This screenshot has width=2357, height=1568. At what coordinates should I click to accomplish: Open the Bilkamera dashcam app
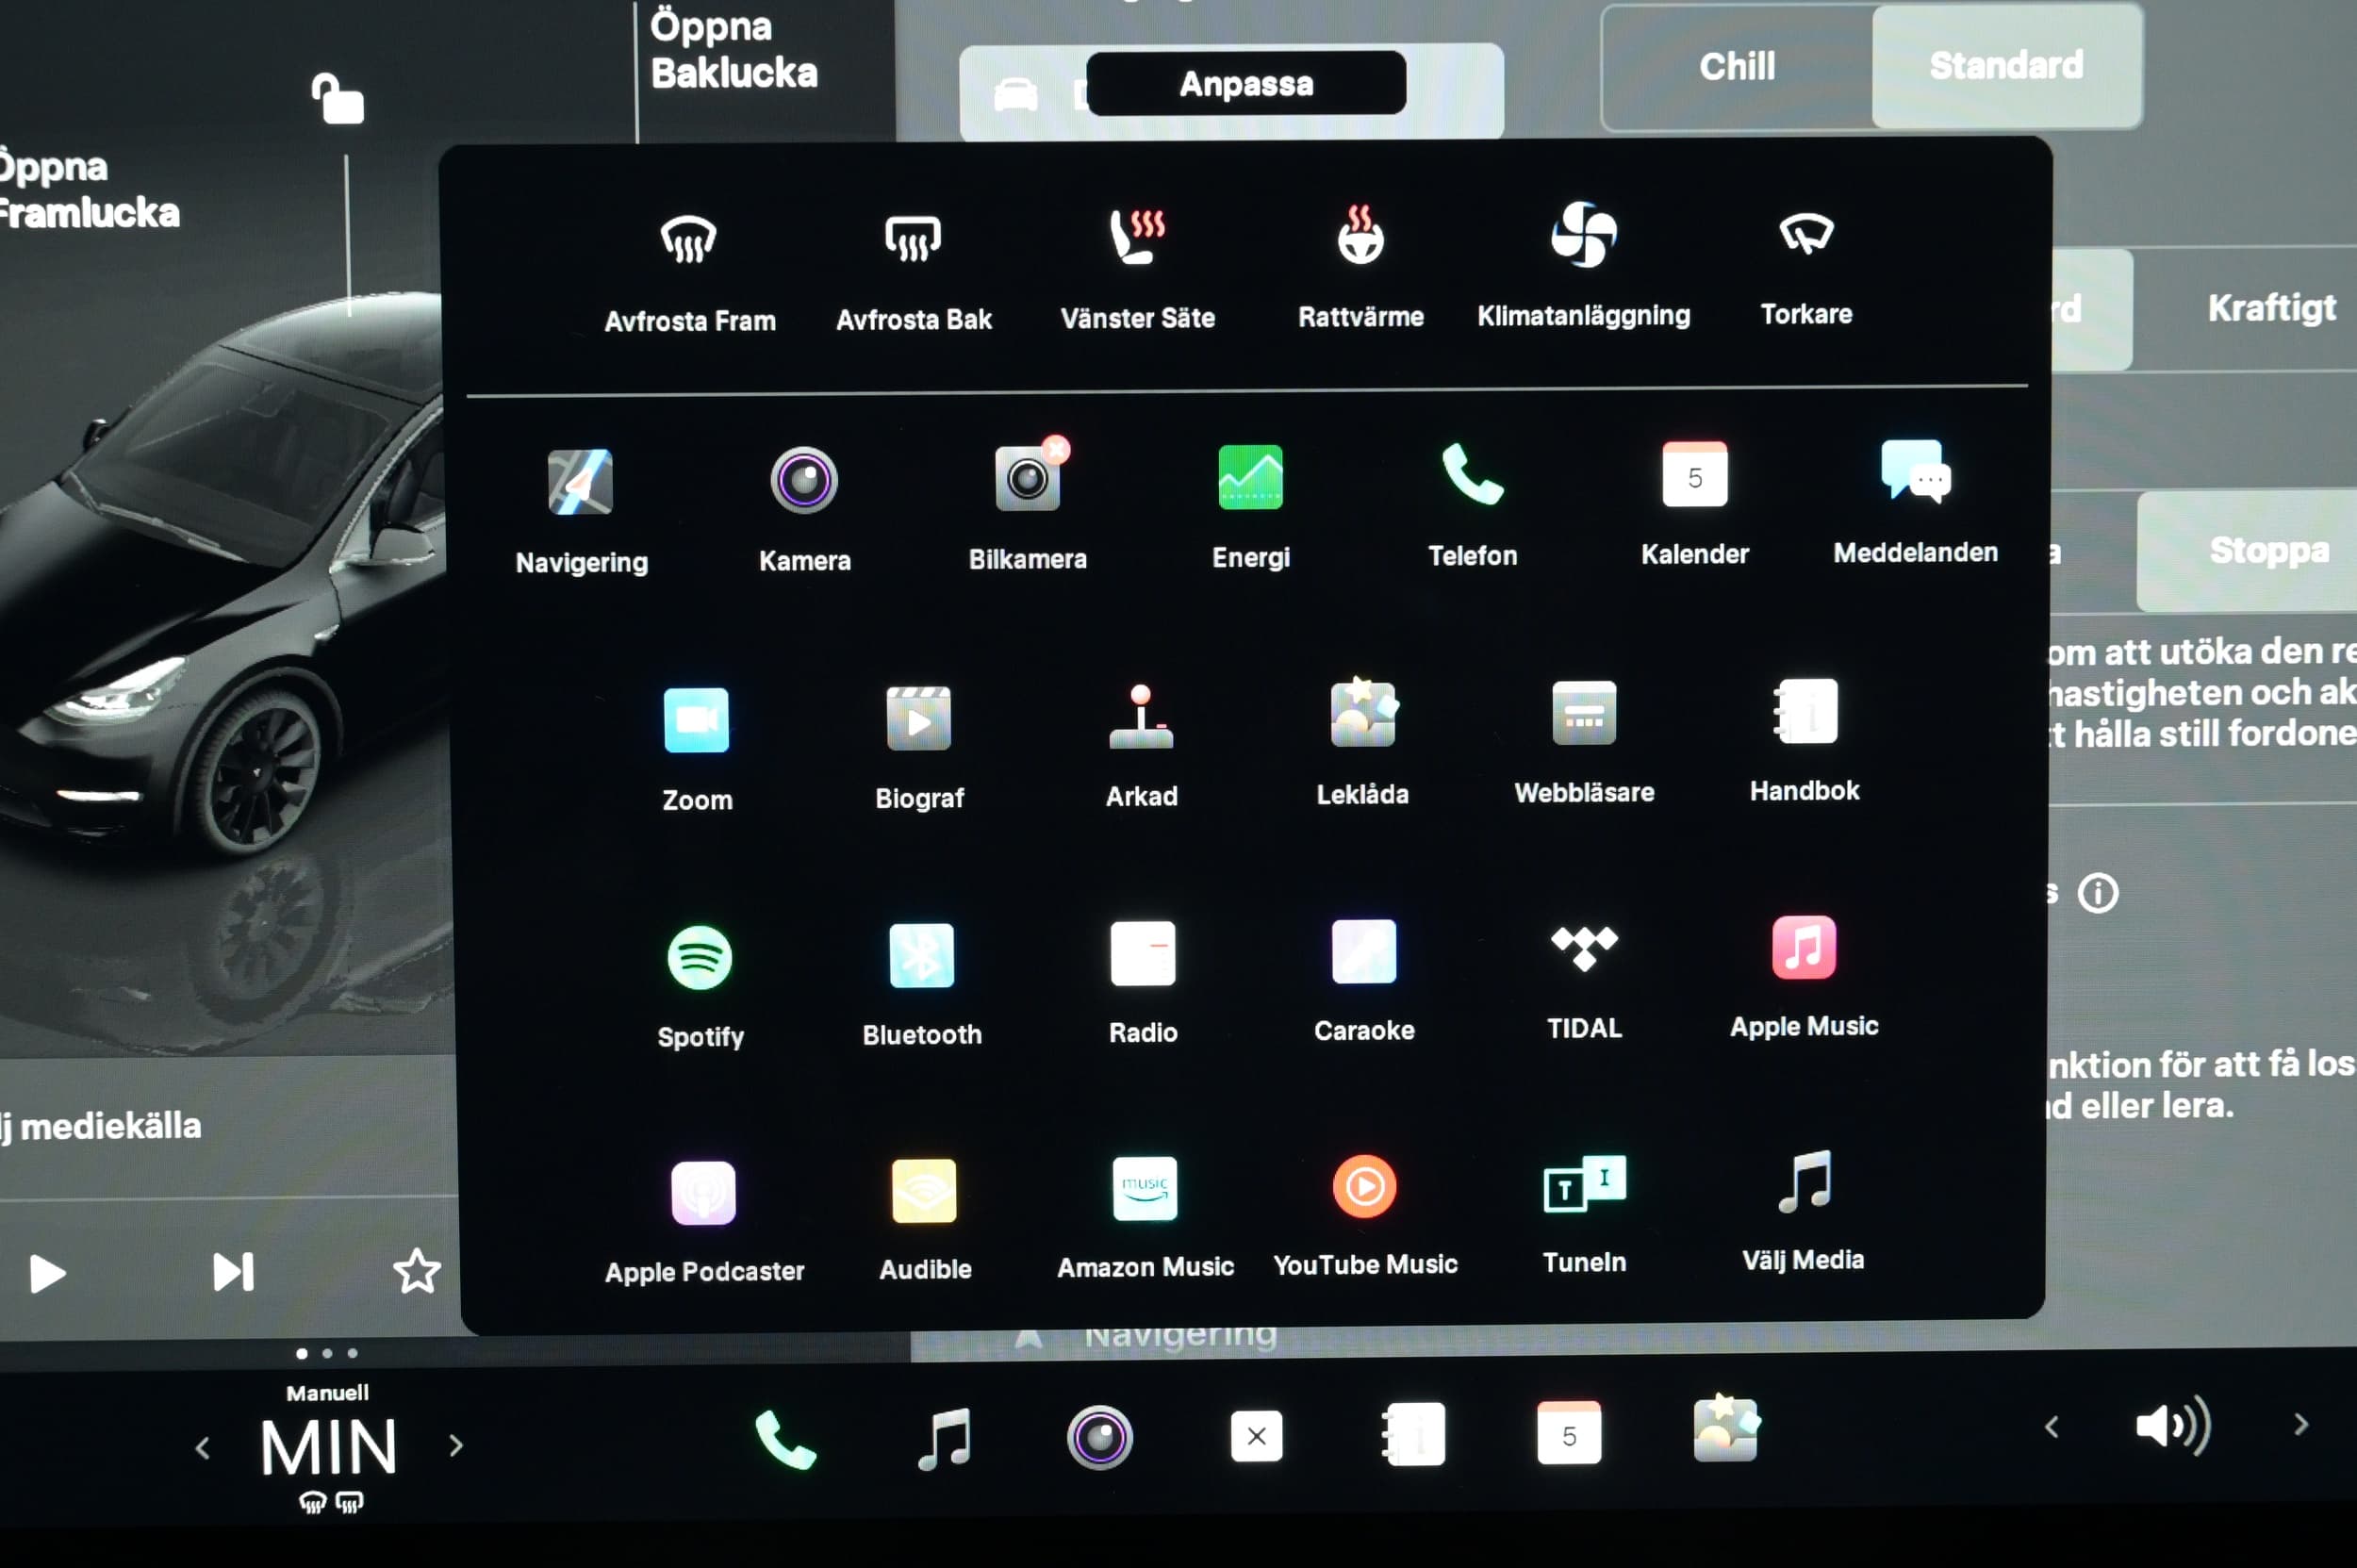[x=1027, y=505]
